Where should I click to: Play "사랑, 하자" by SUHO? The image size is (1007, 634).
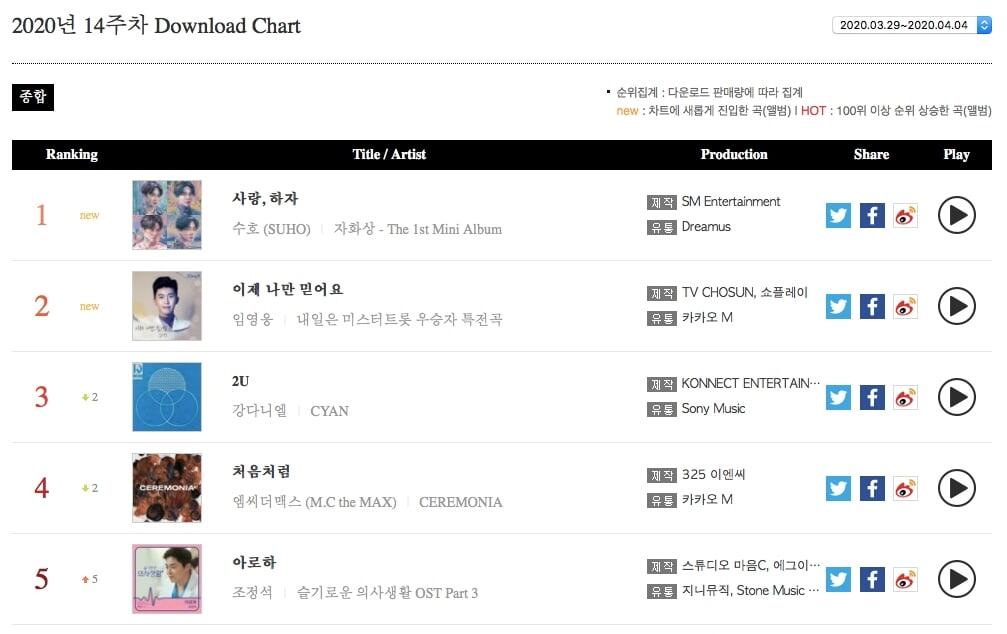[957, 214]
